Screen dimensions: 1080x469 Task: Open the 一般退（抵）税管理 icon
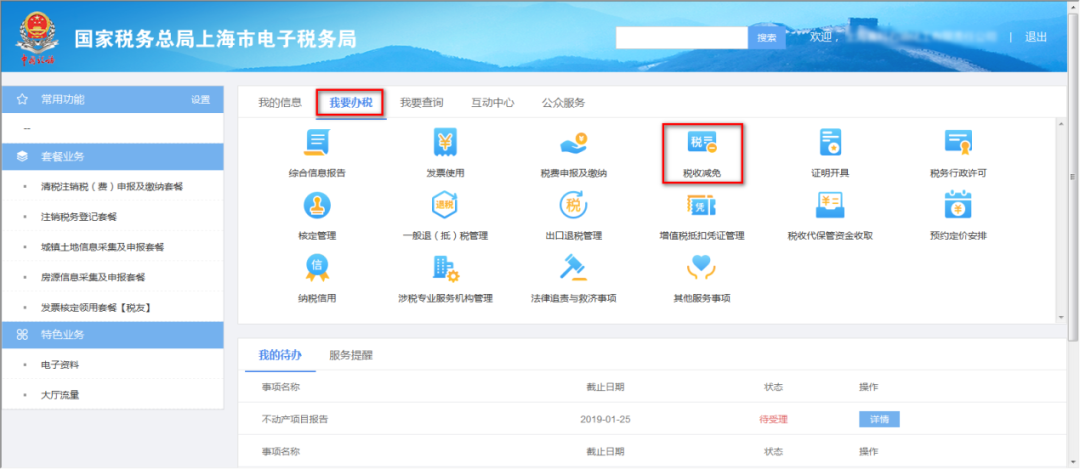click(x=445, y=205)
